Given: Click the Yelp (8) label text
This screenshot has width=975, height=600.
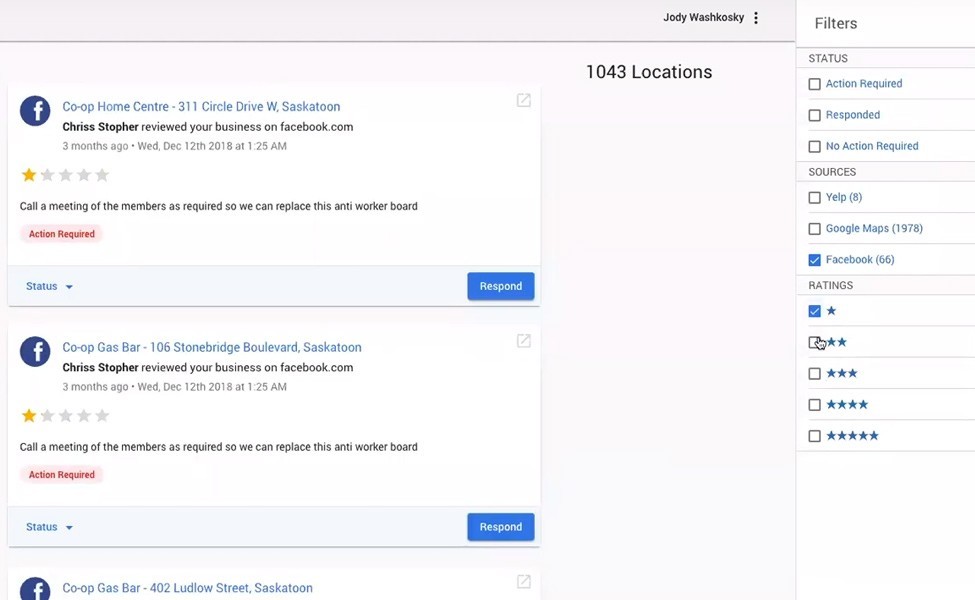Looking at the screenshot, I should point(844,197).
